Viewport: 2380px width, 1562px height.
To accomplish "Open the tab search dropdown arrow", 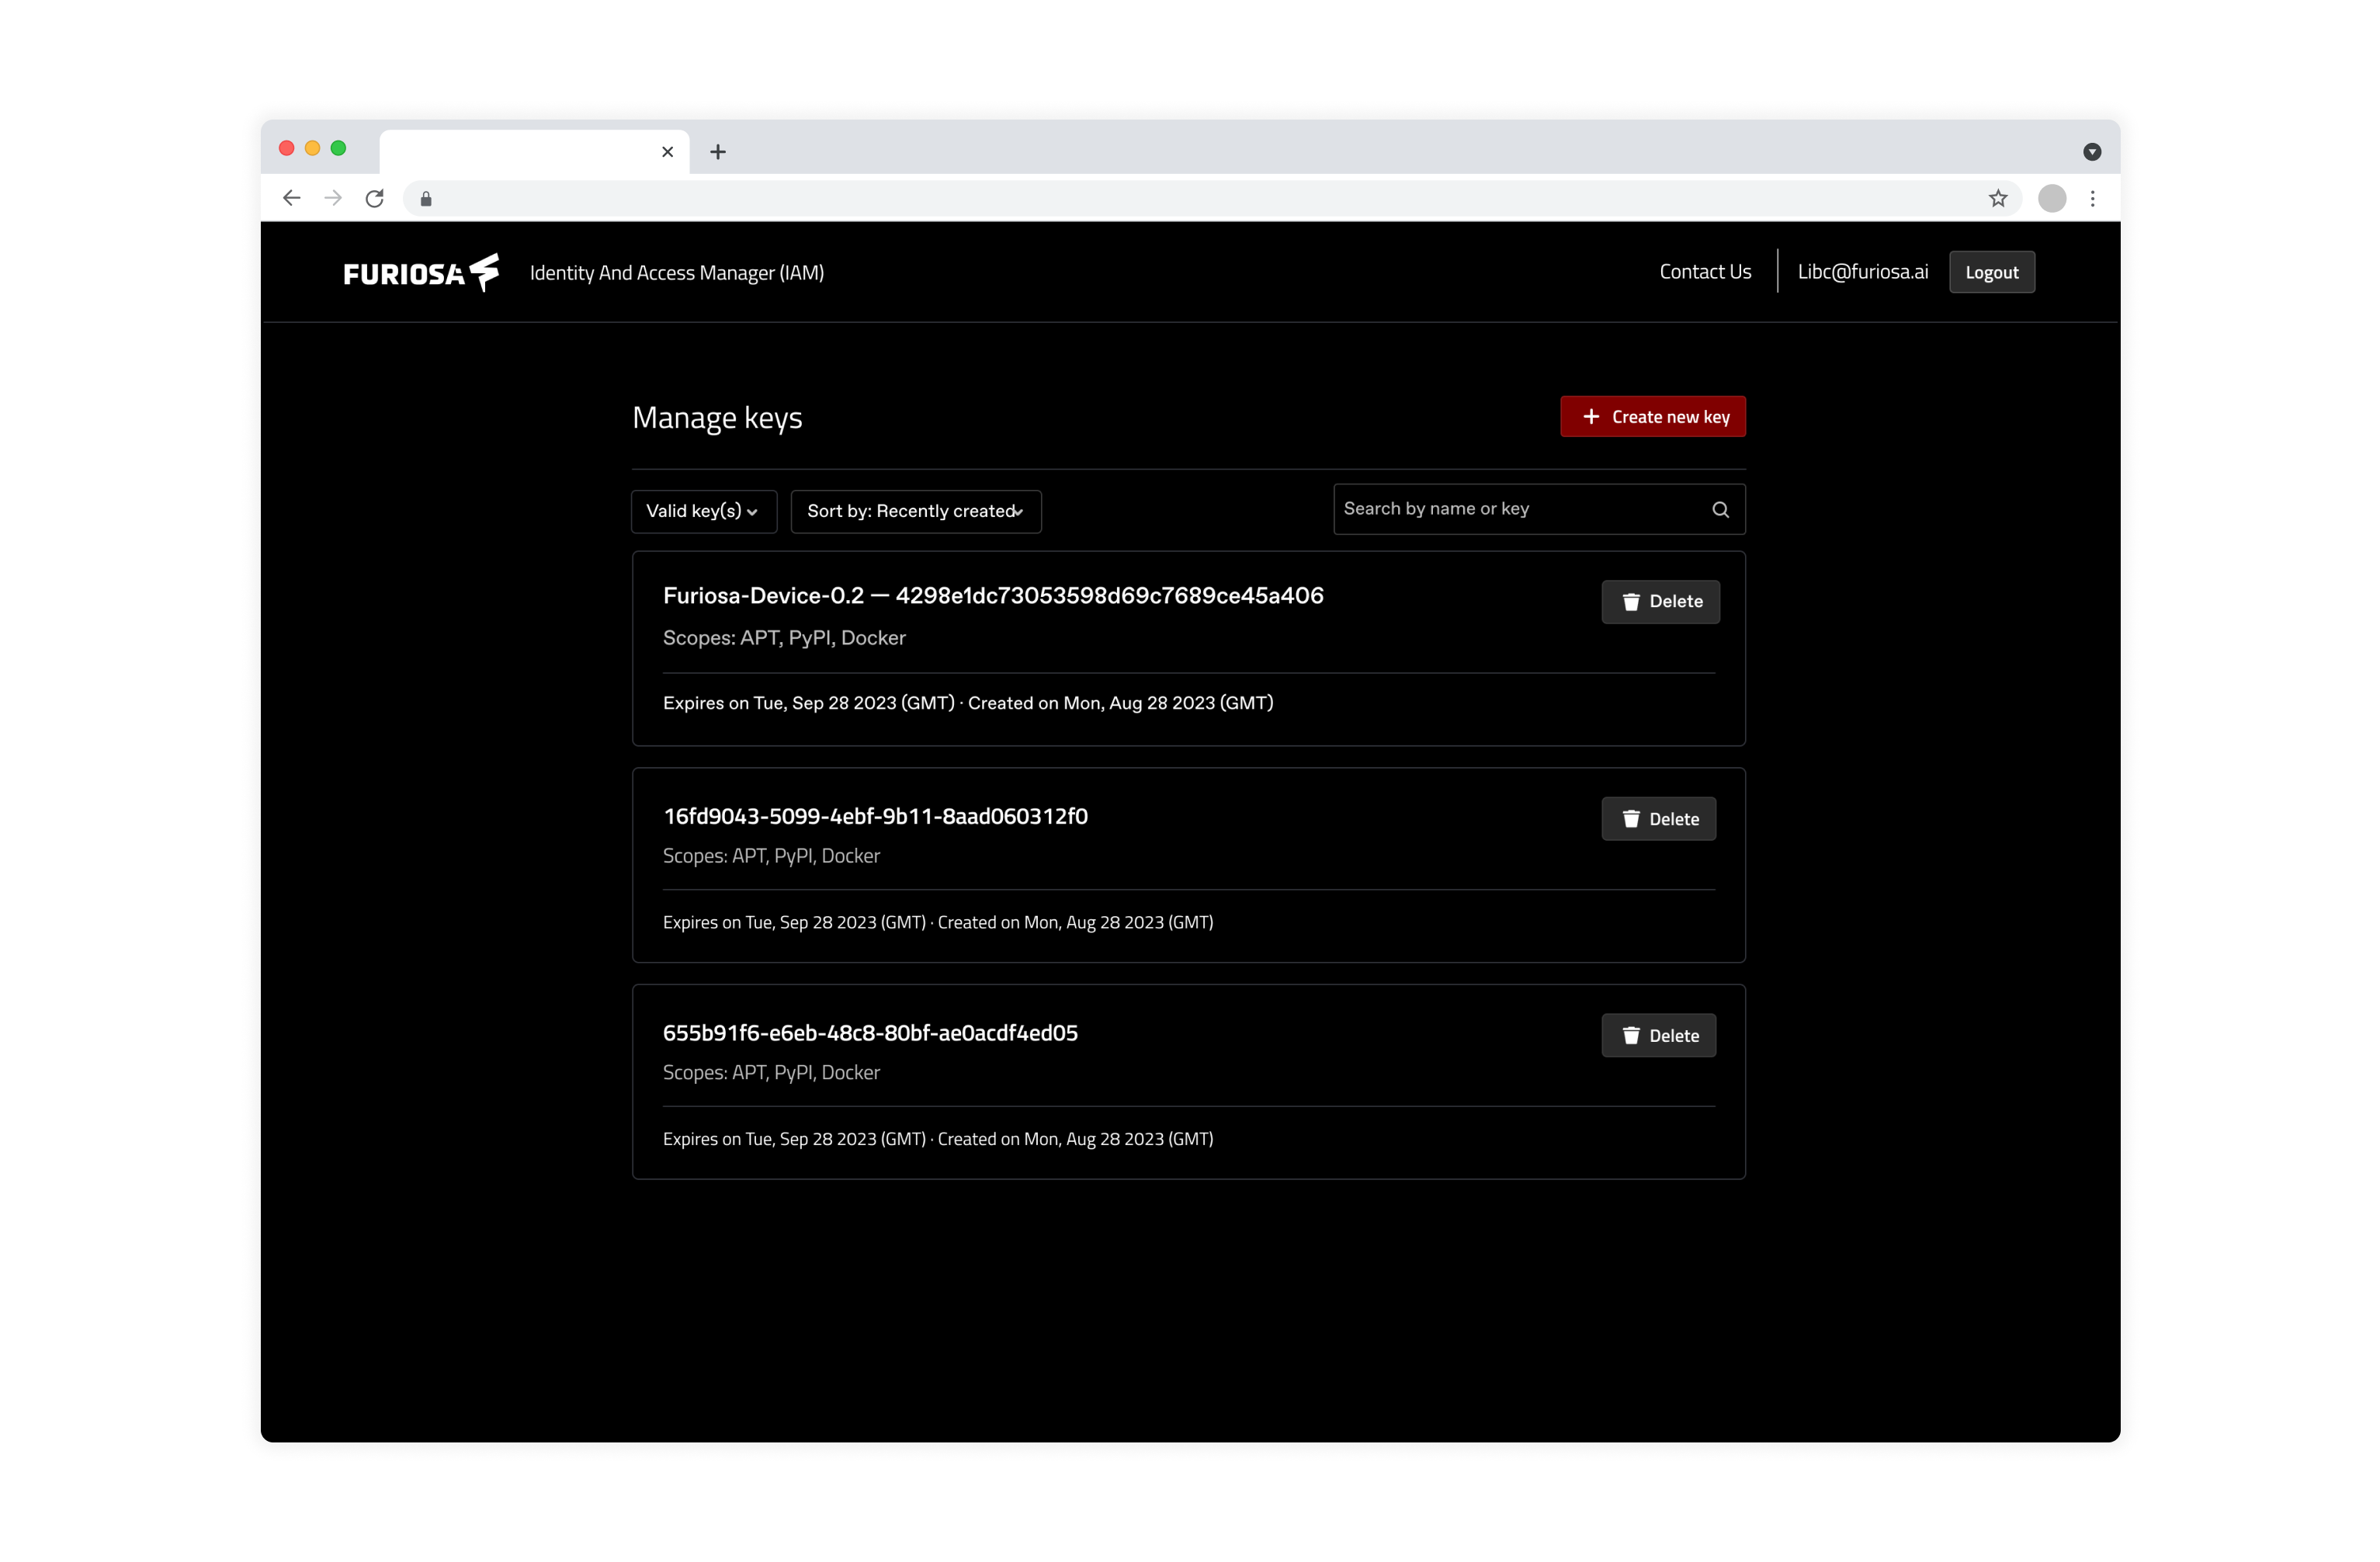I will (2091, 152).
